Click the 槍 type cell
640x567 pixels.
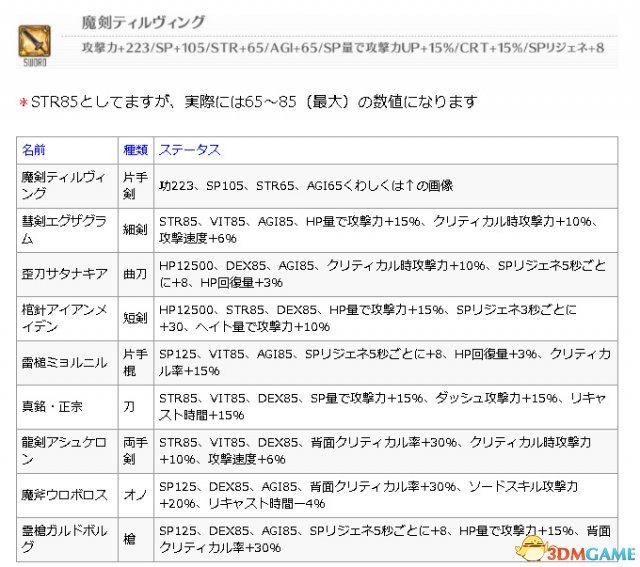136,539
